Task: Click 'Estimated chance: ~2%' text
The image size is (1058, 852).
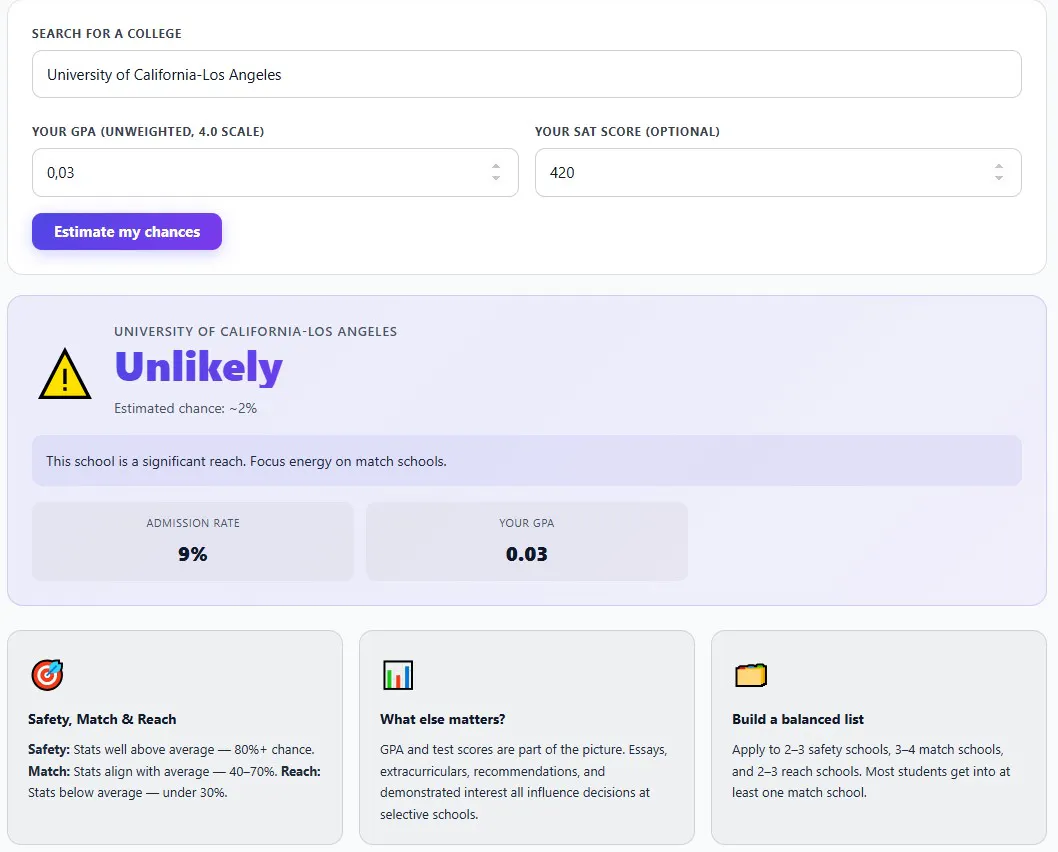Action: [x=186, y=408]
